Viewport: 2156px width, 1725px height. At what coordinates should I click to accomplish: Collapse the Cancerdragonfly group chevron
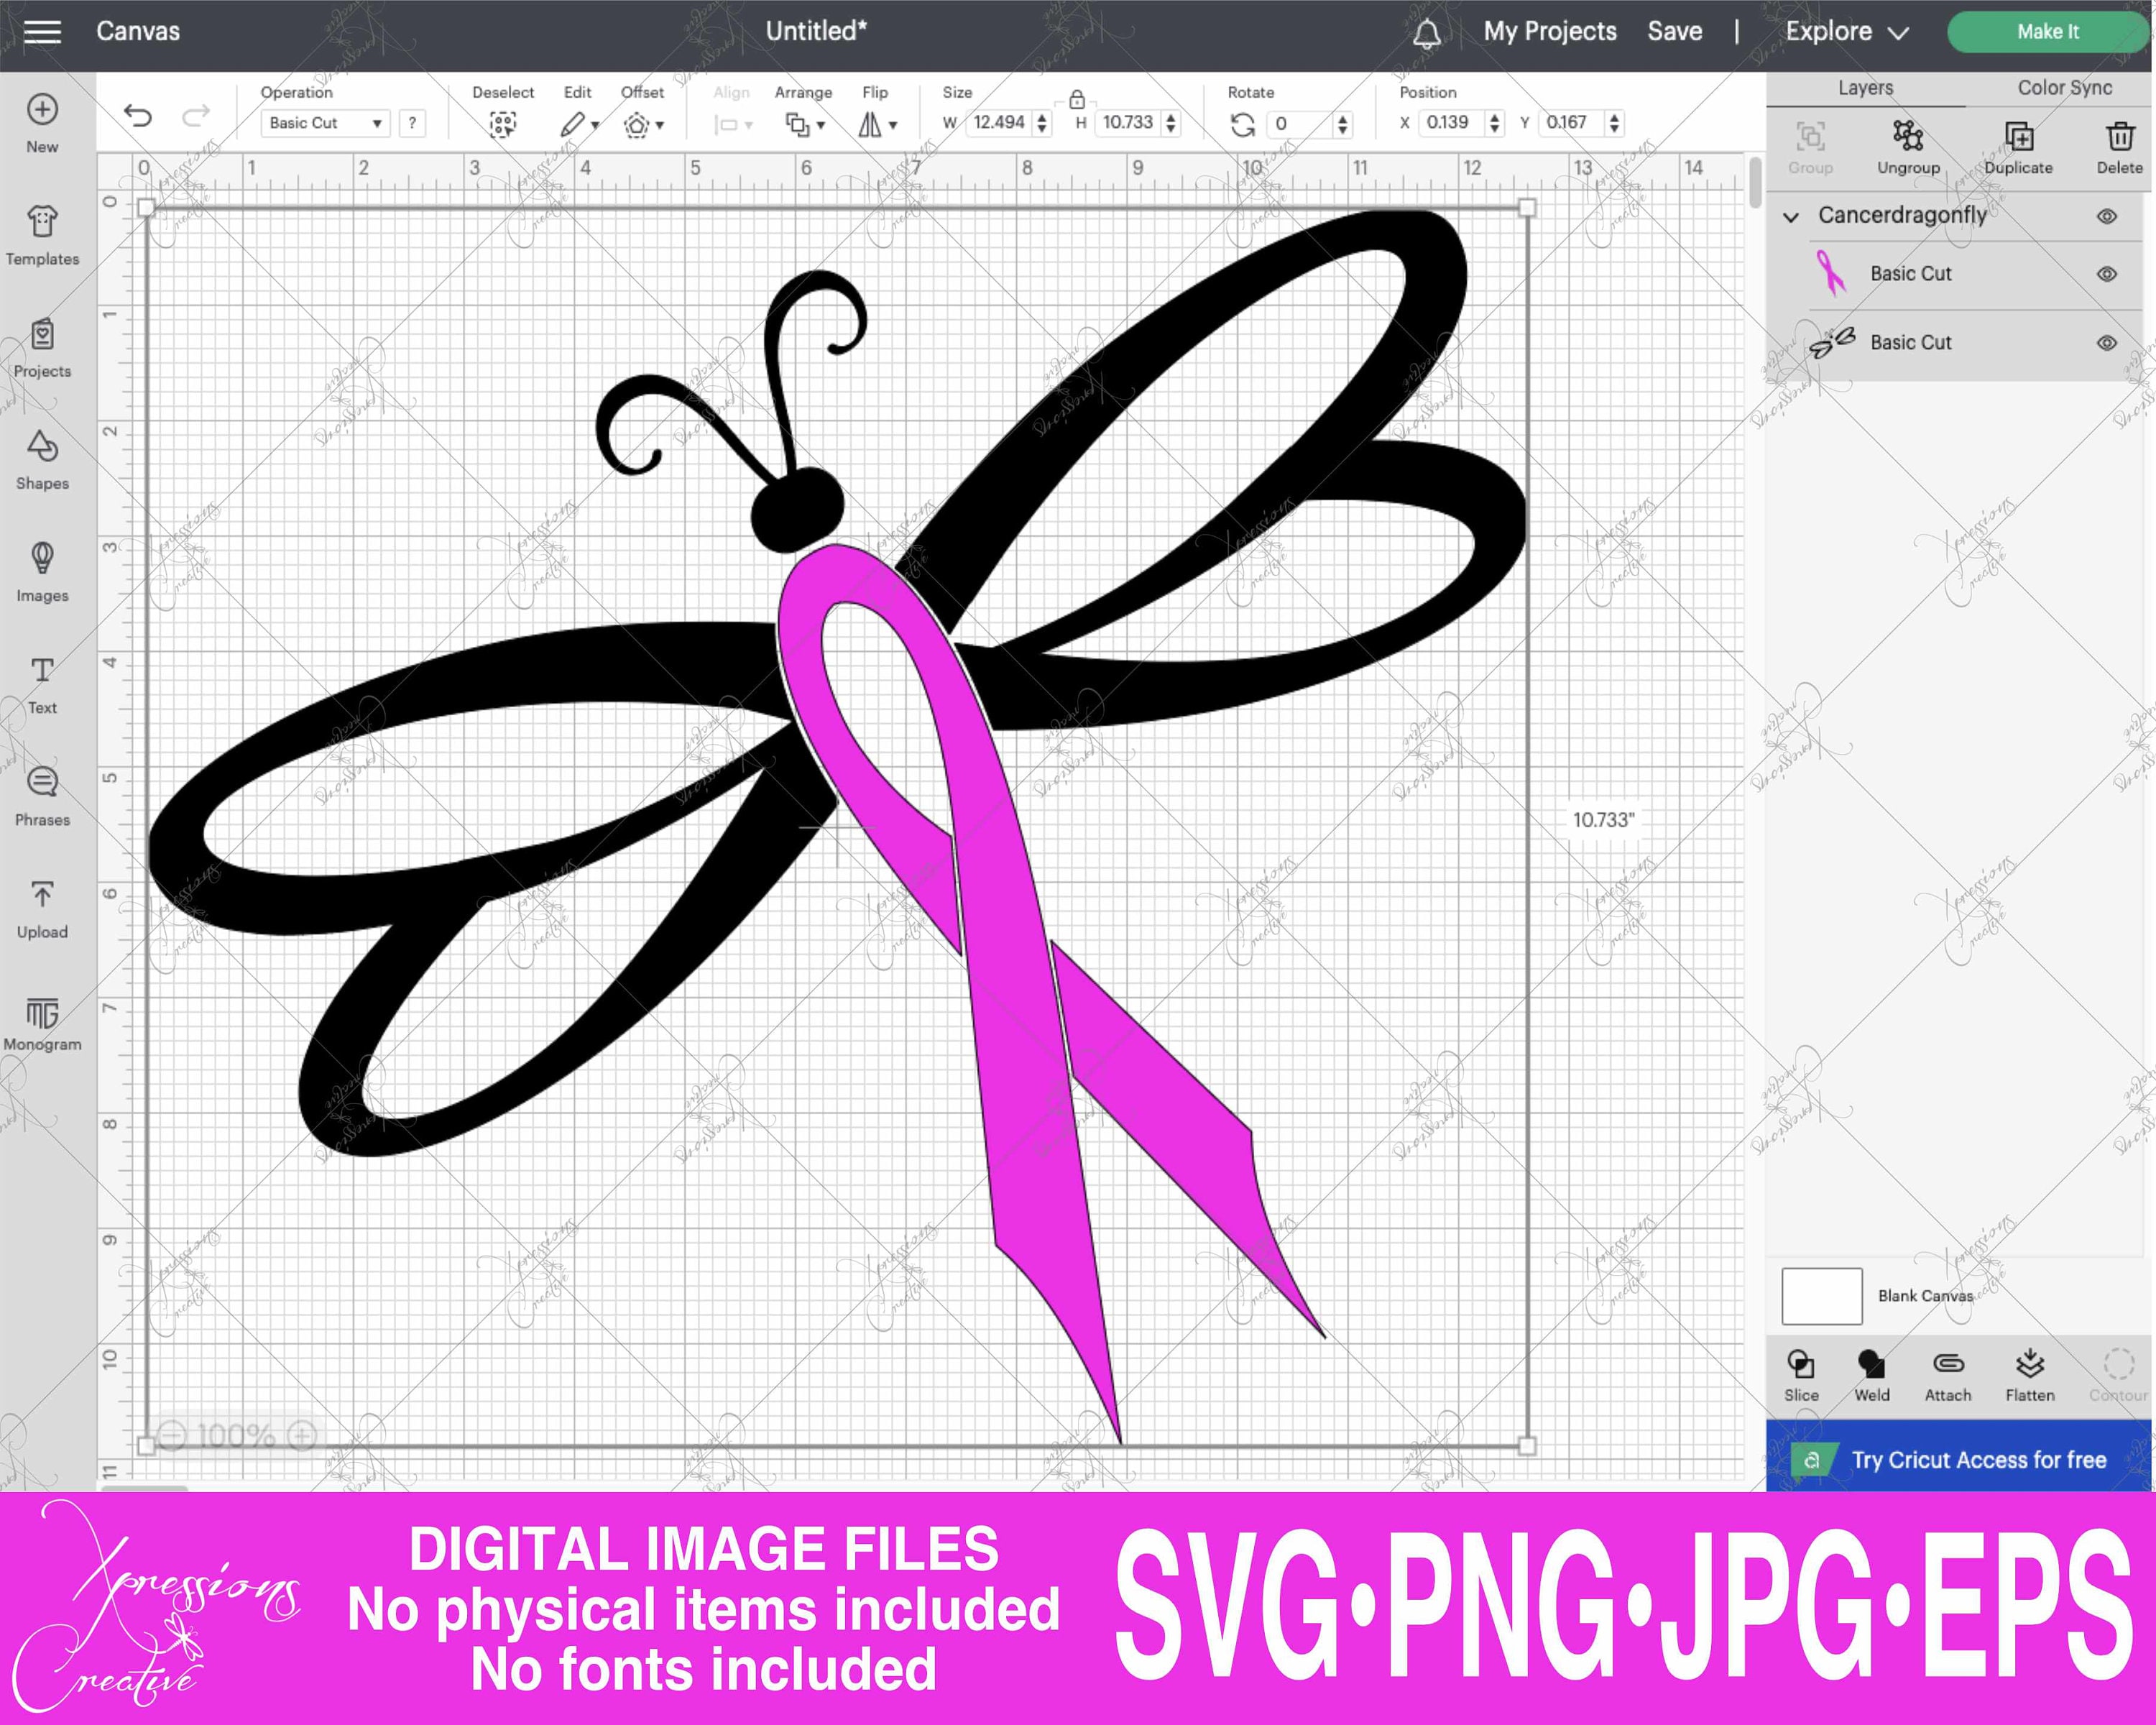[x=1791, y=216]
